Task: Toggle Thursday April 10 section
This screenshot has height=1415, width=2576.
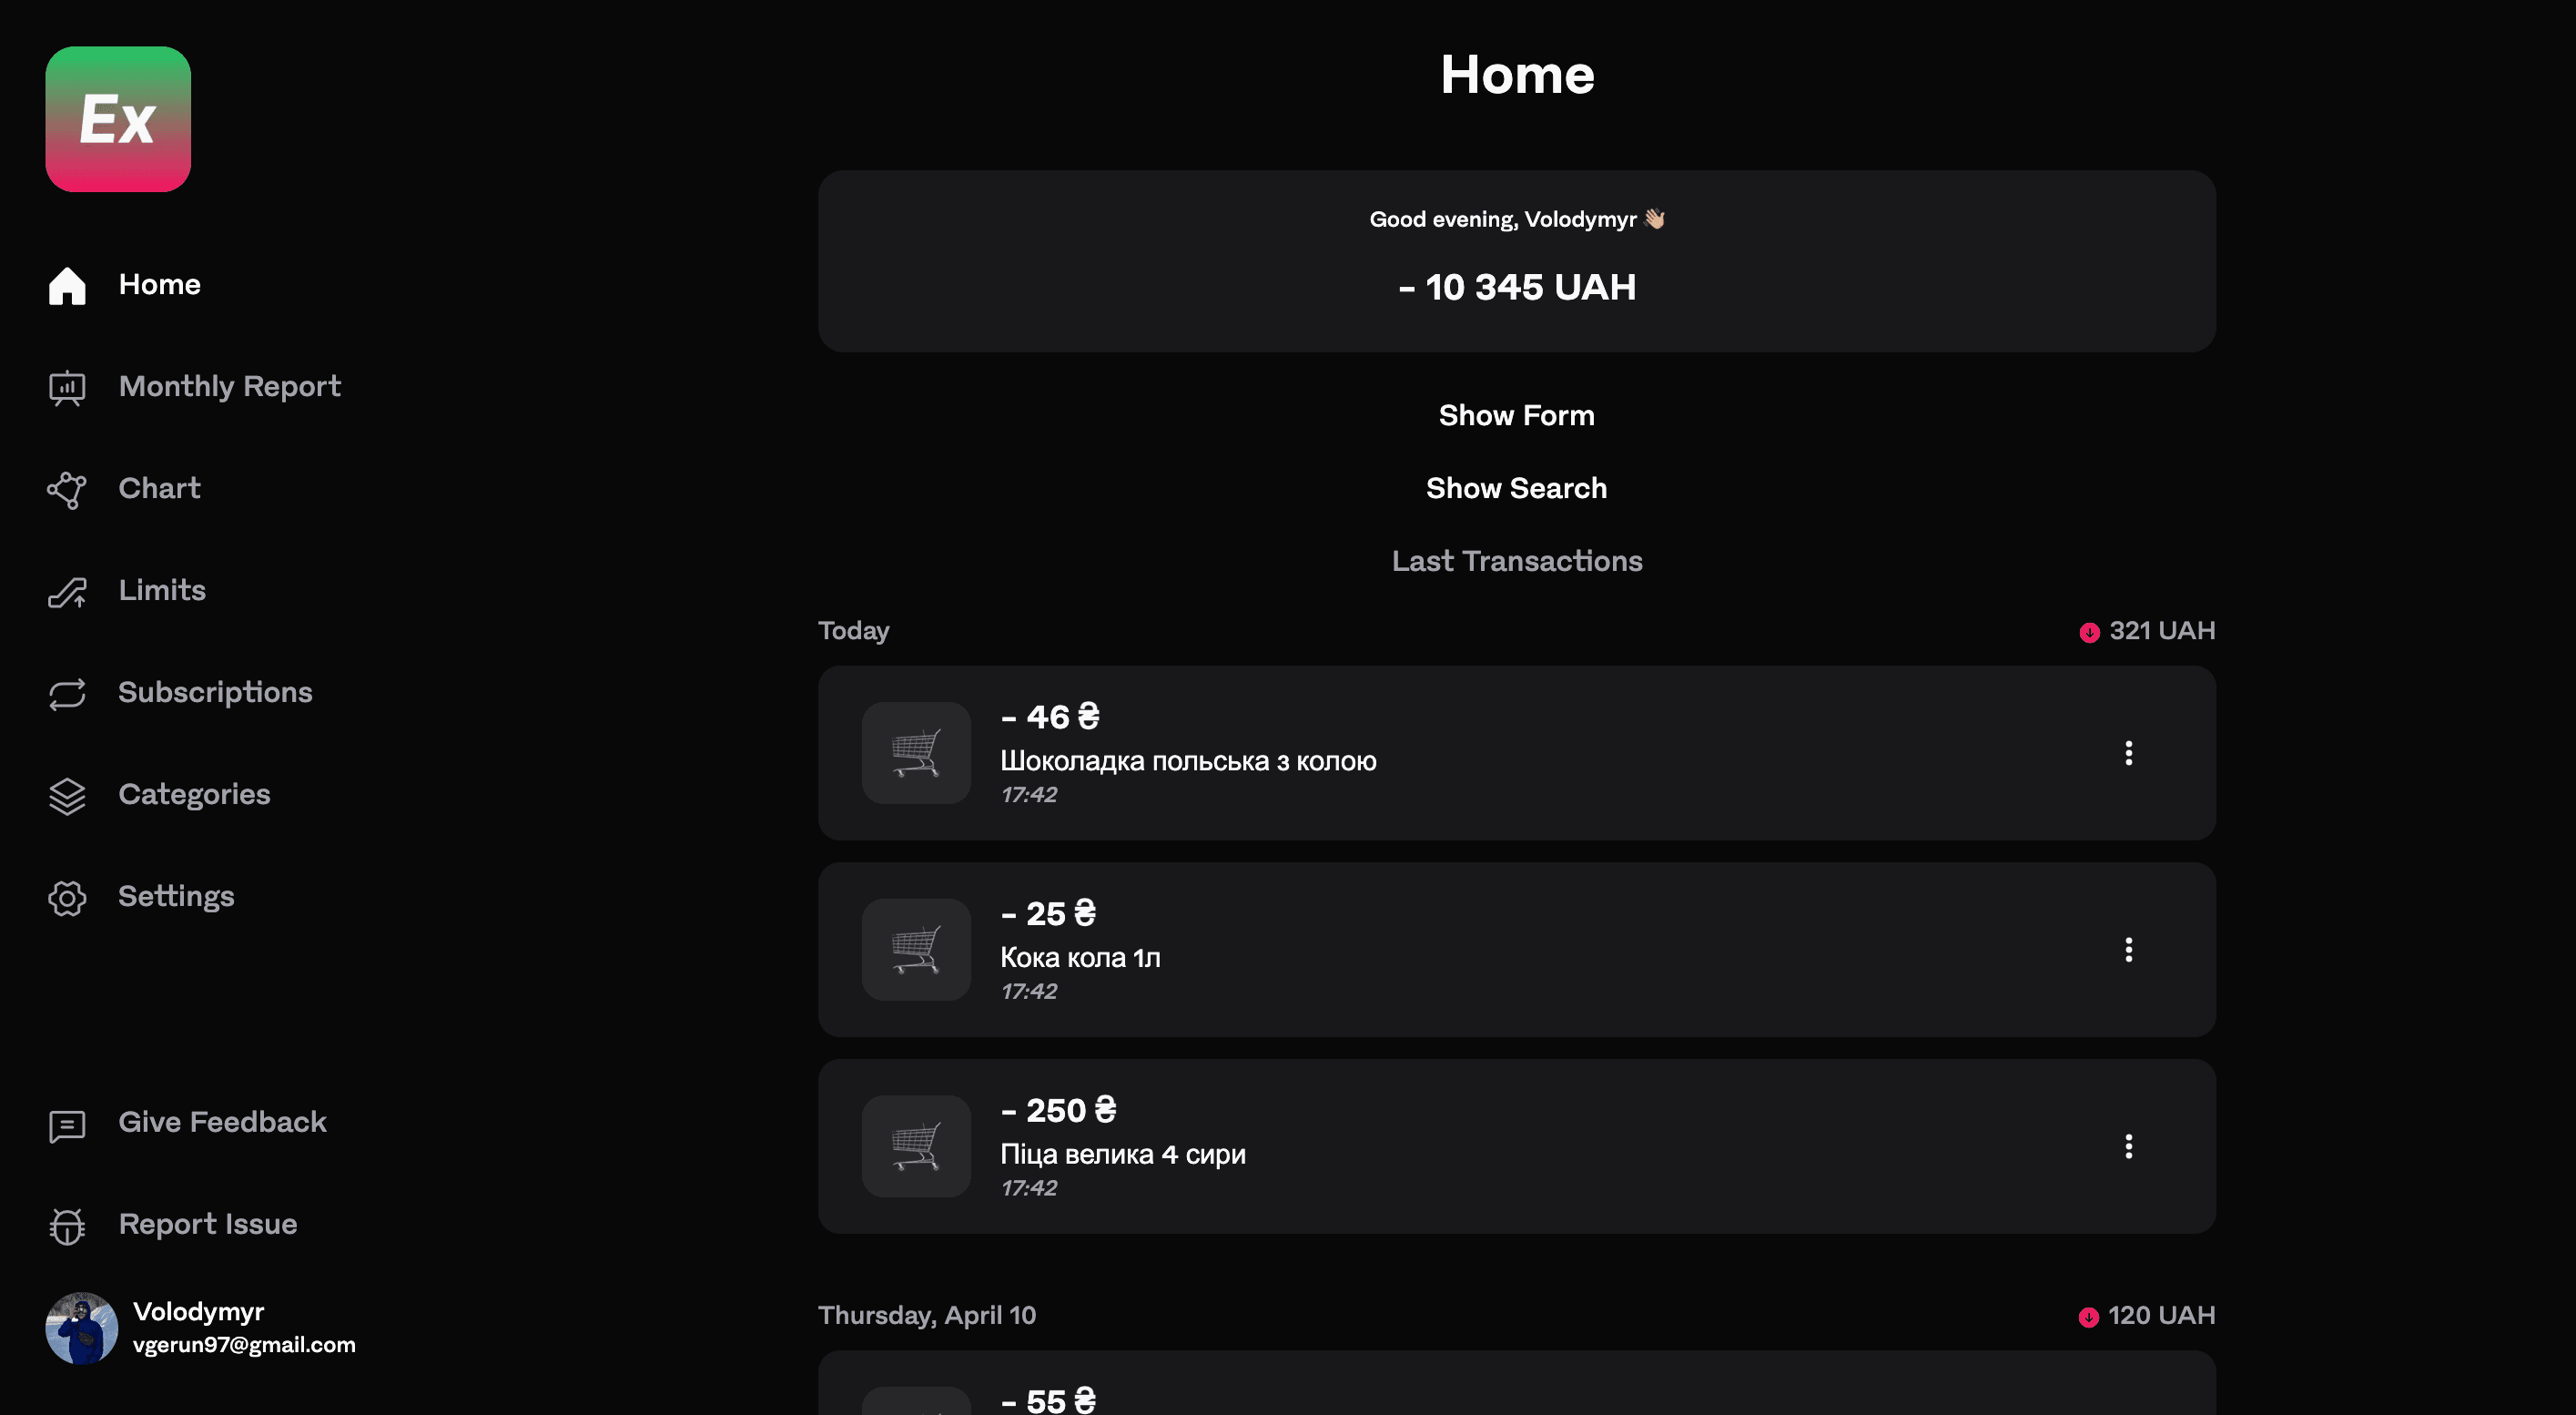Action: pyautogui.click(x=927, y=1314)
